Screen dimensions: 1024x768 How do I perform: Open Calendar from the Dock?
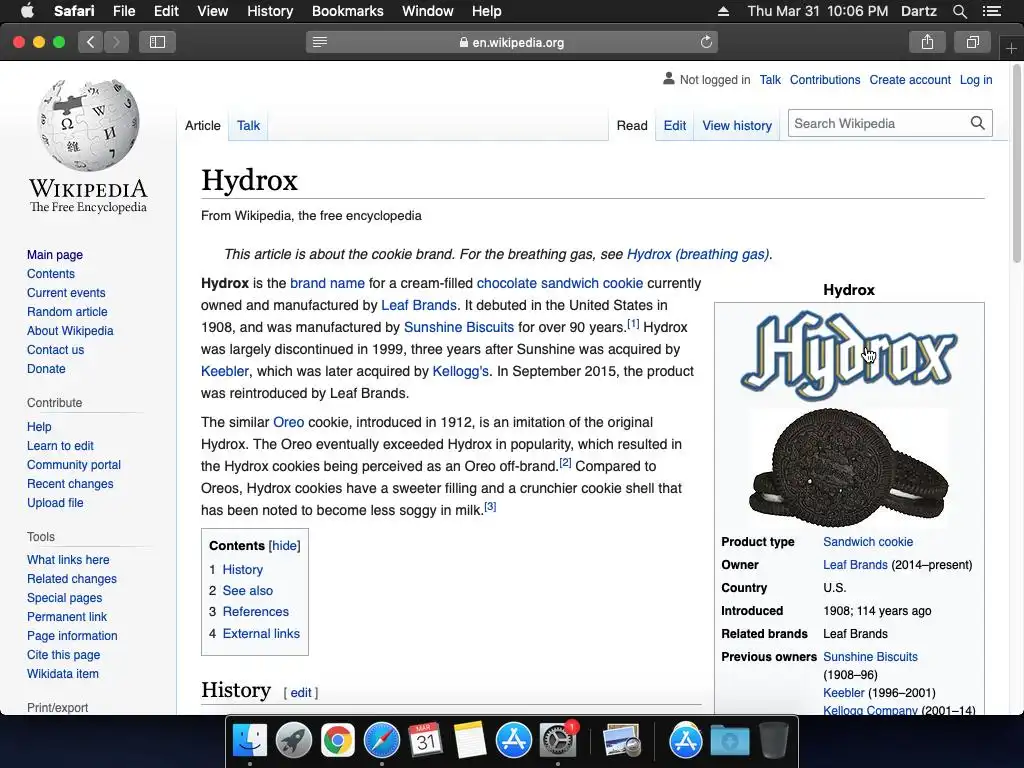click(425, 741)
